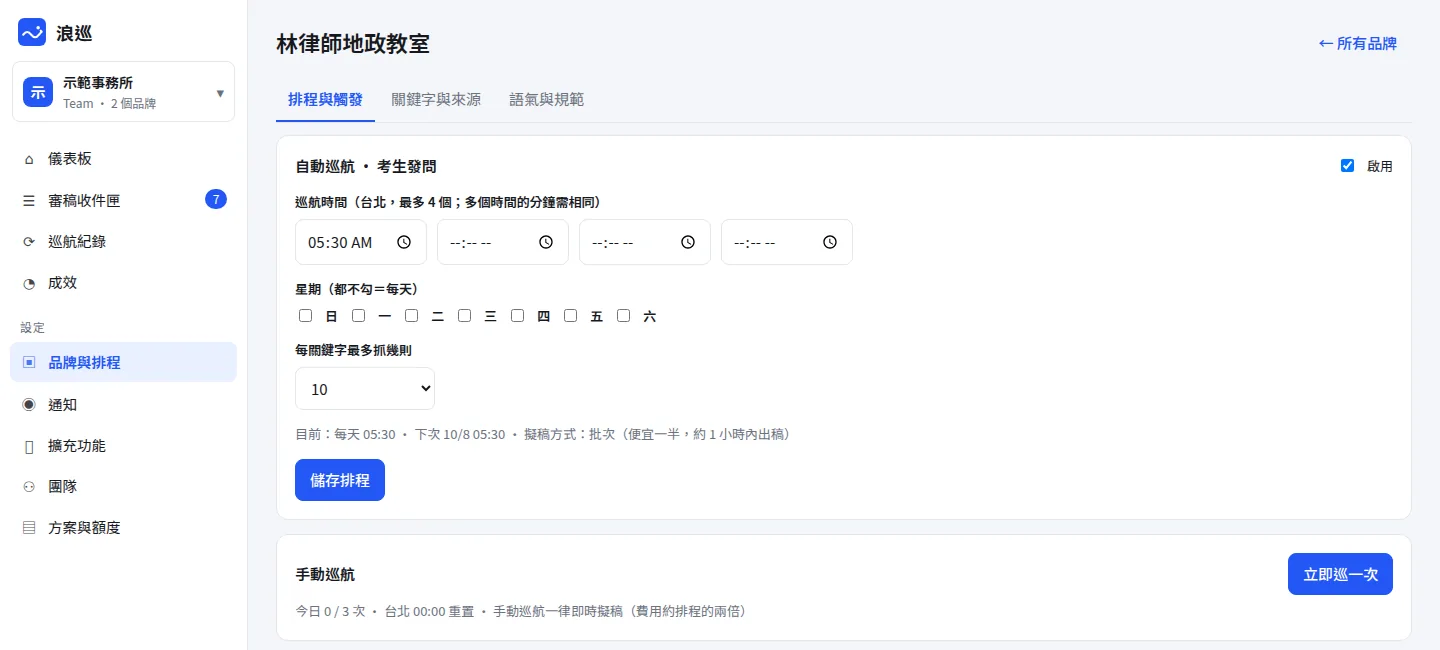Image resolution: width=1440 pixels, height=650 pixels.
Task: Expand the 示範事務所 workspace switcher arrow
Action: [x=220, y=93]
